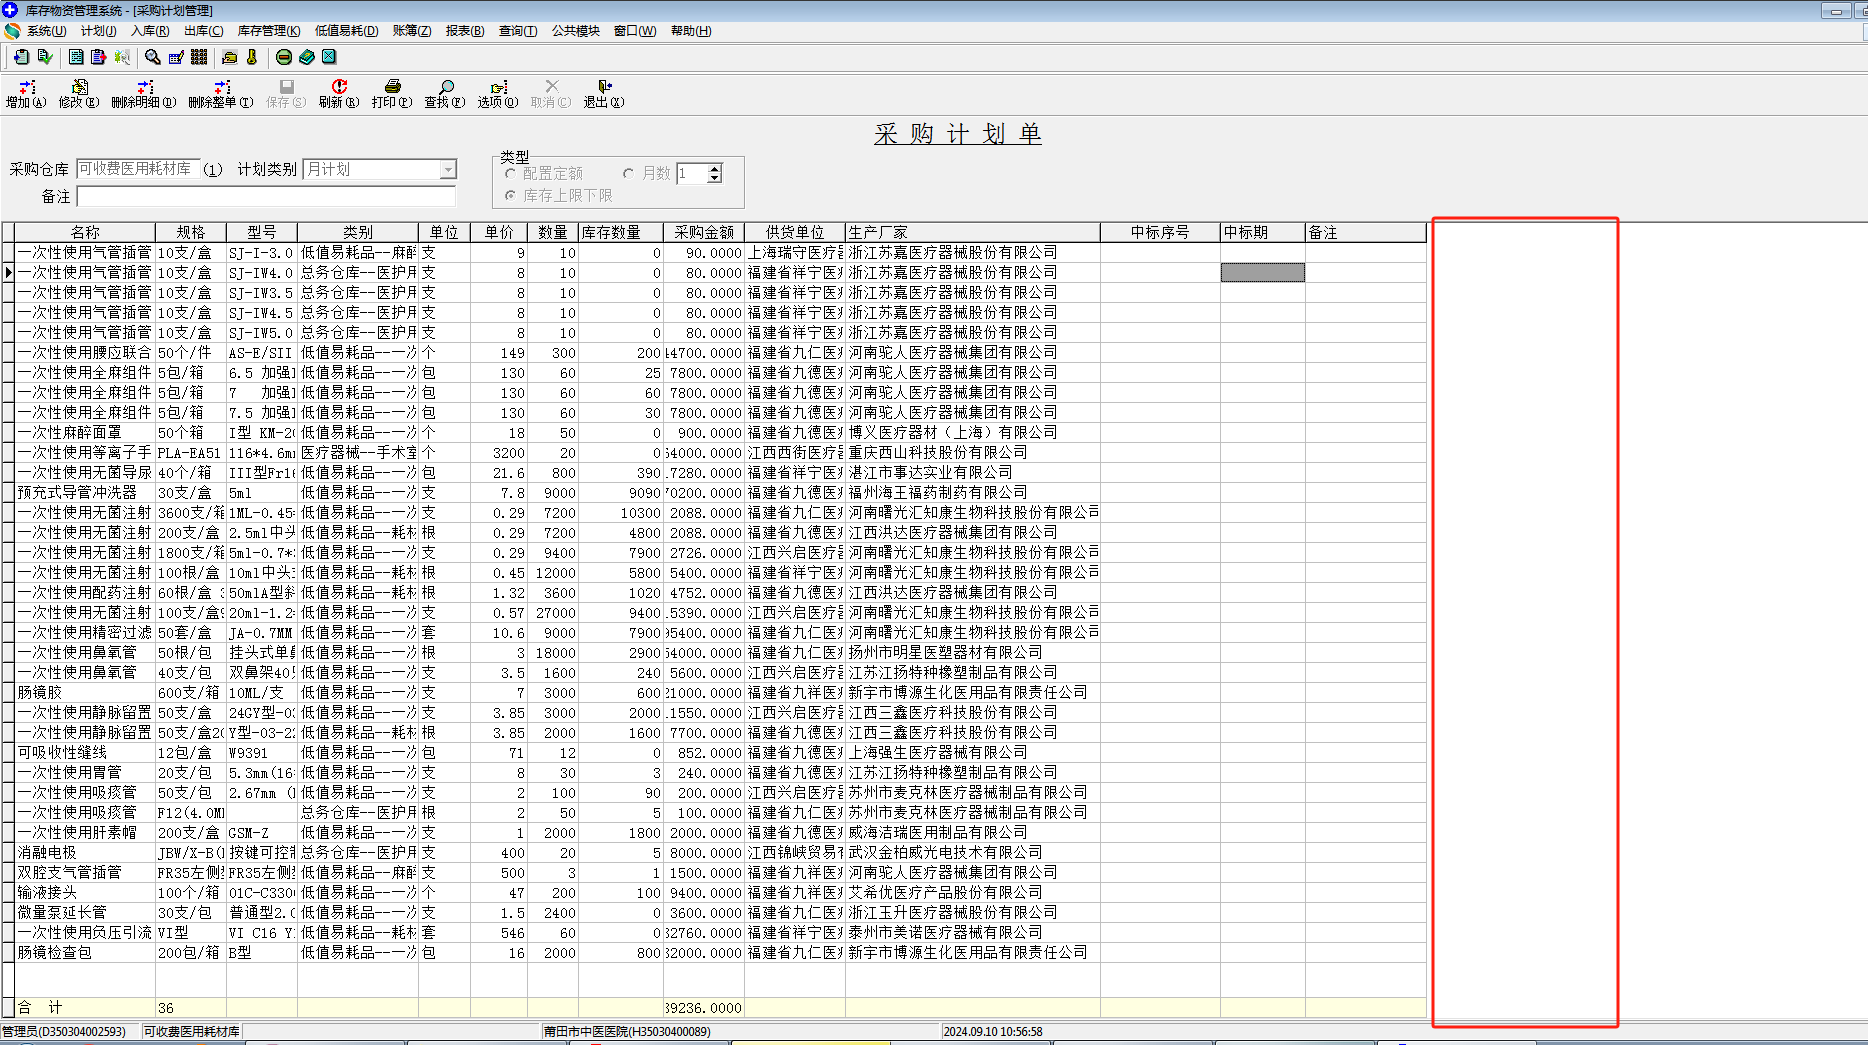This screenshot has width=1868, height=1045.
Task: Open the 计划类别 dropdown arrow
Action: (x=448, y=170)
